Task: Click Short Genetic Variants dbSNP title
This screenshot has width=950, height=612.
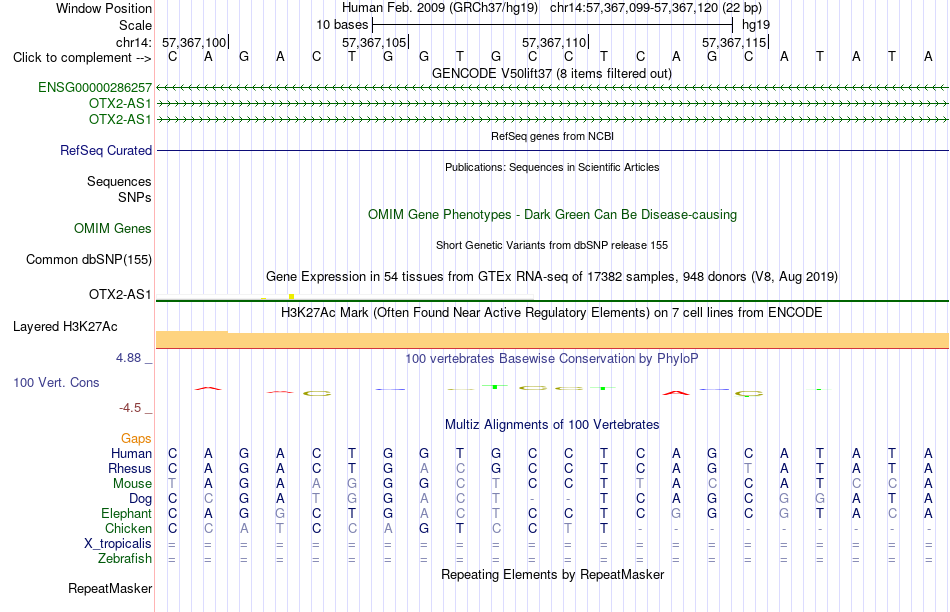Action: (552, 245)
